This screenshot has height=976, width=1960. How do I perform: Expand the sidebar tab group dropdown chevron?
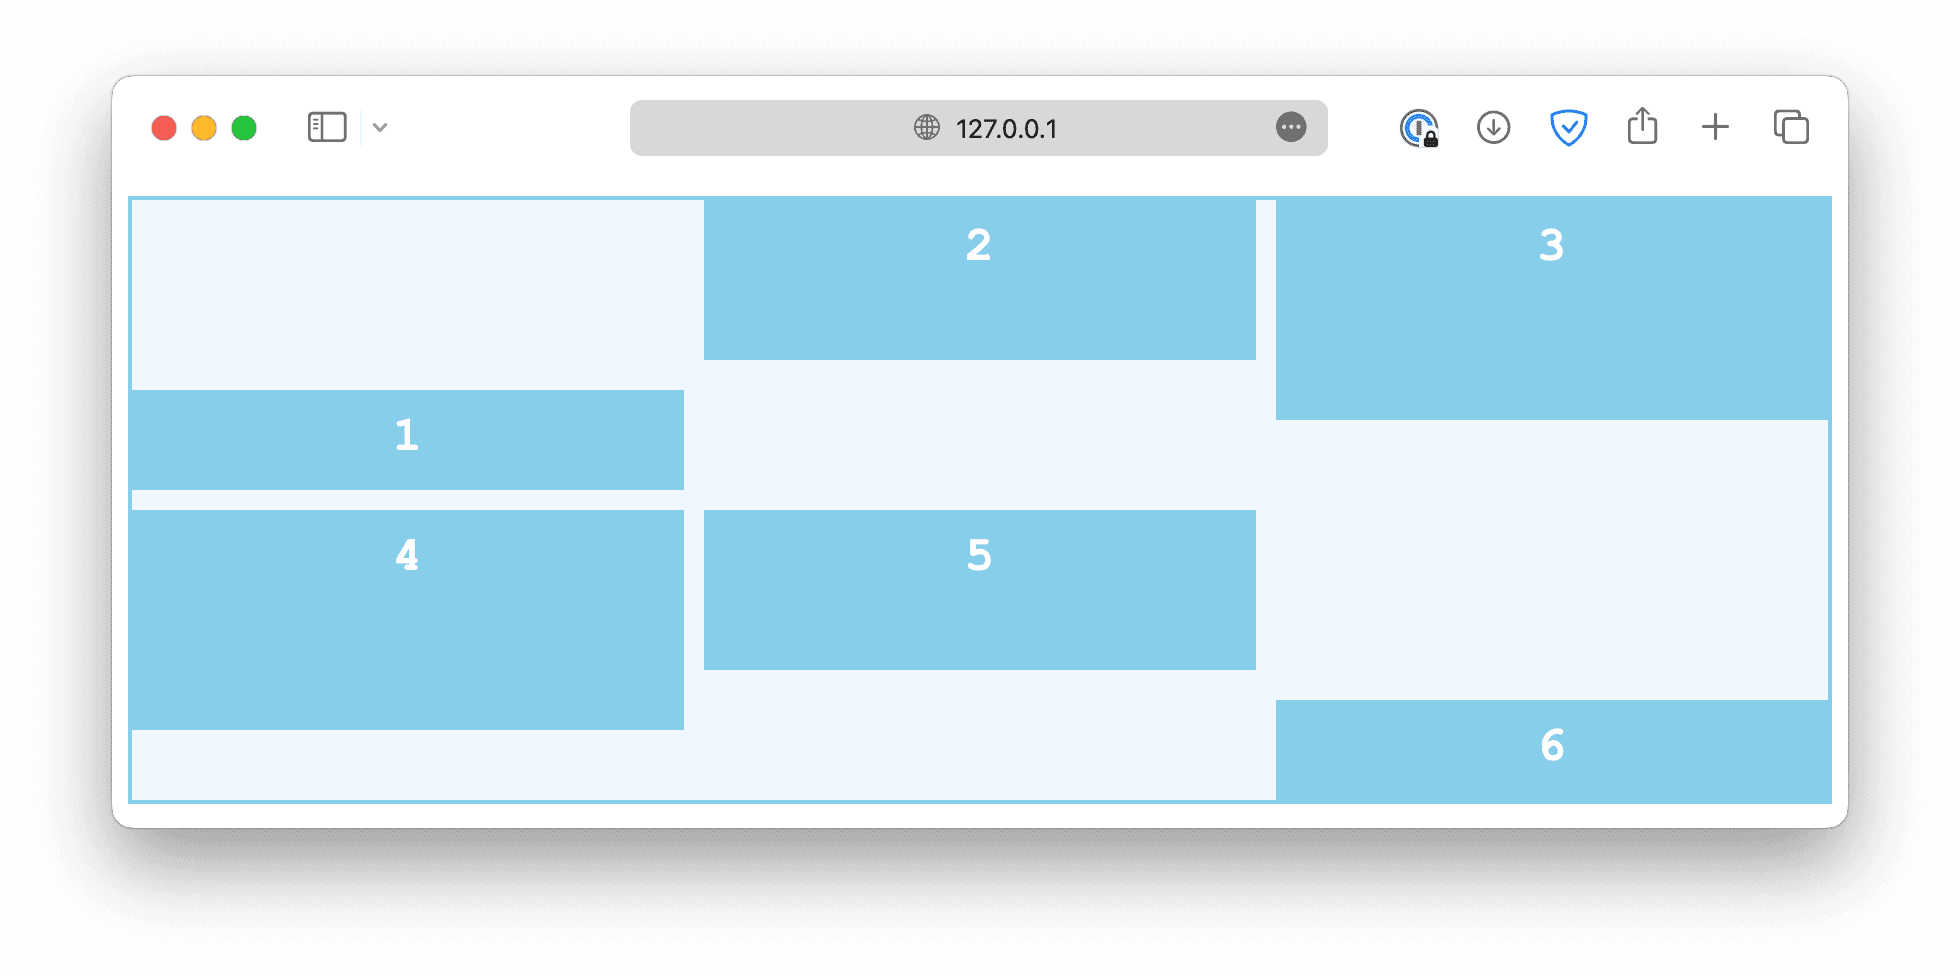[380, 128]
